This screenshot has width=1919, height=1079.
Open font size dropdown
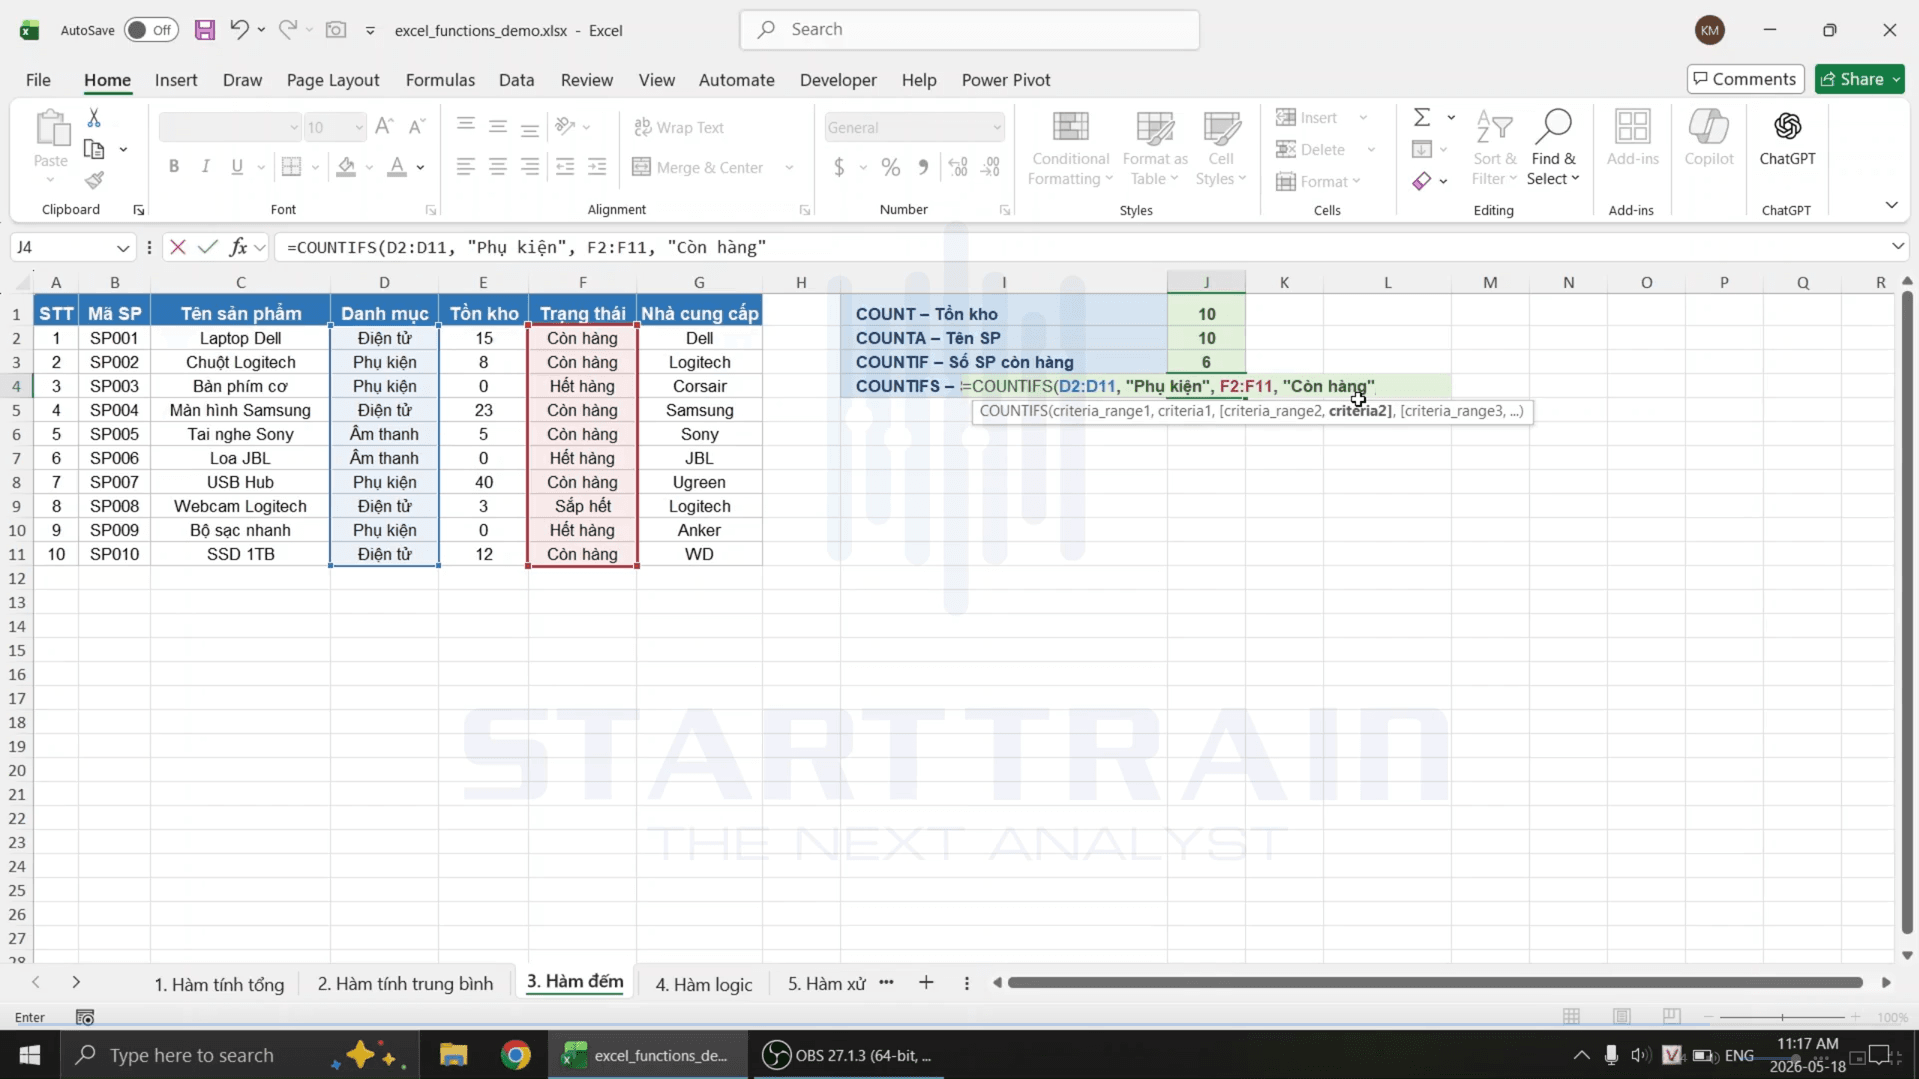[x=359, y=128]
